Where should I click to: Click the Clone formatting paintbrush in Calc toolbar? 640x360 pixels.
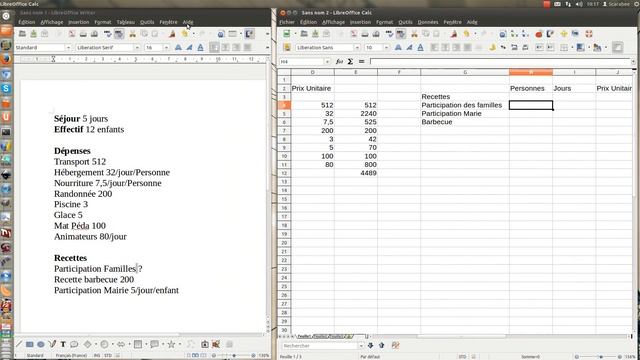pos(454,34)
